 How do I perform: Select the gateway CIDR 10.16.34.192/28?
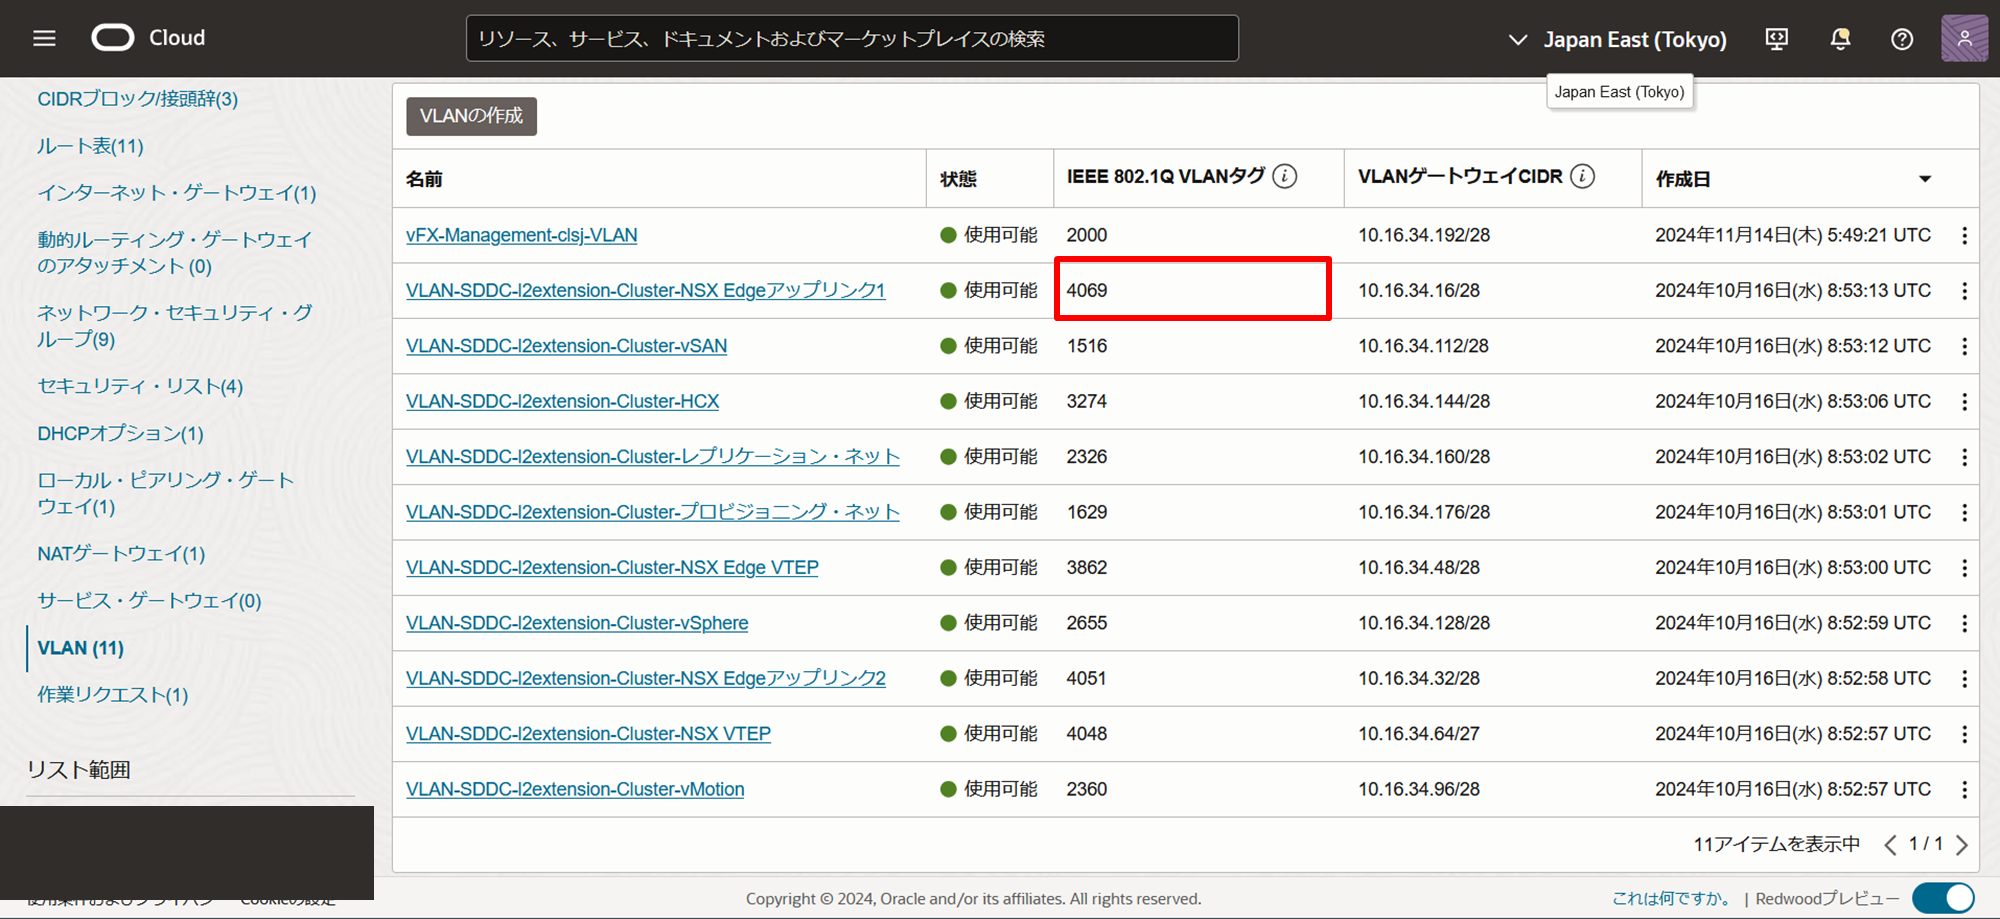tap(1424, 235)
